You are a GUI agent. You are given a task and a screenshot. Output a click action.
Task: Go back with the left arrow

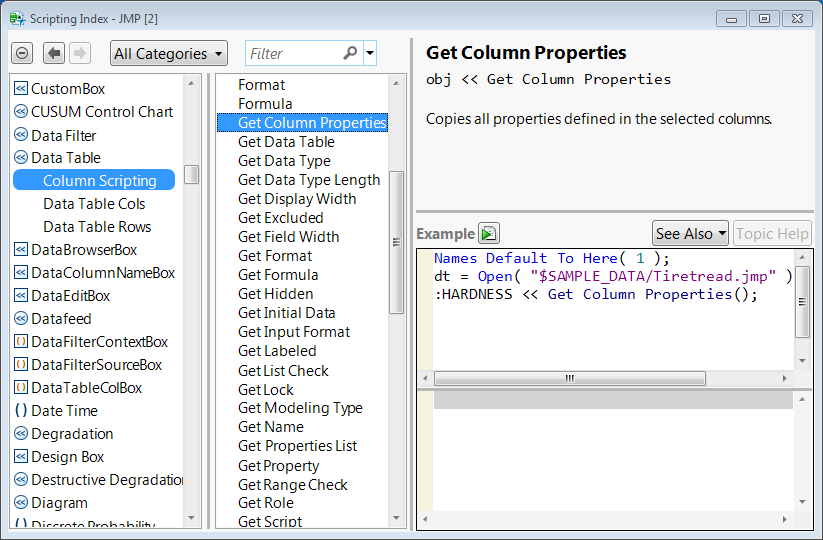pos(55,53)
